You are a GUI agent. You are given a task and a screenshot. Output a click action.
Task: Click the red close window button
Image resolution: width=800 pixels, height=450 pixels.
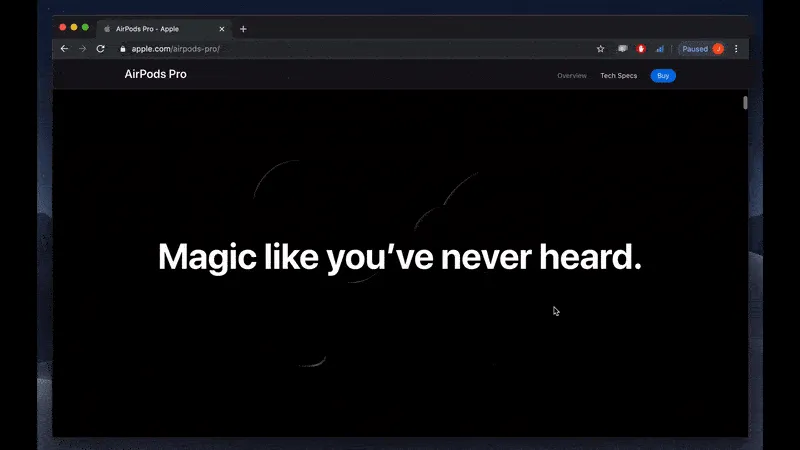click(63, 28)
